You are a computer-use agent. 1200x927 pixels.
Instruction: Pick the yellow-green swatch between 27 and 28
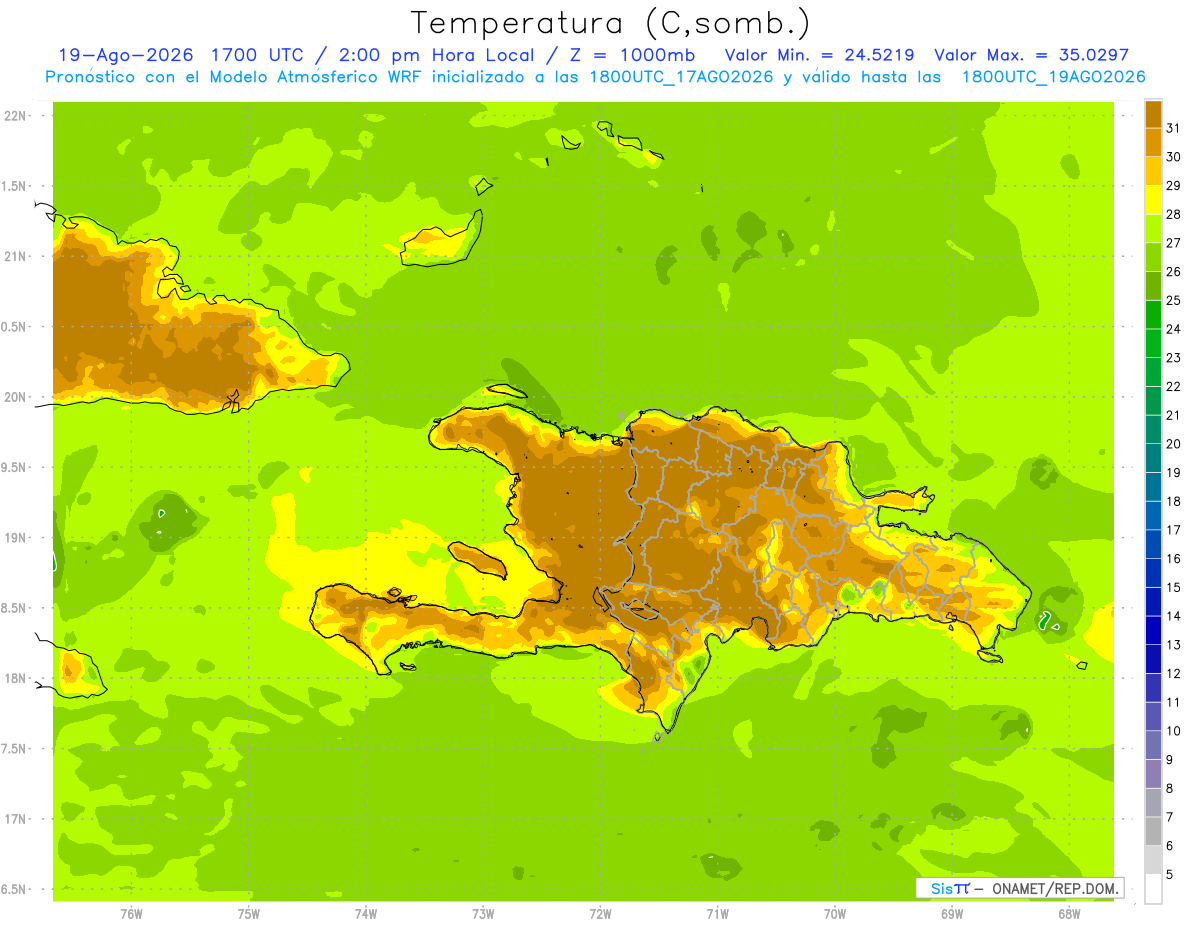coord(1153,229)
